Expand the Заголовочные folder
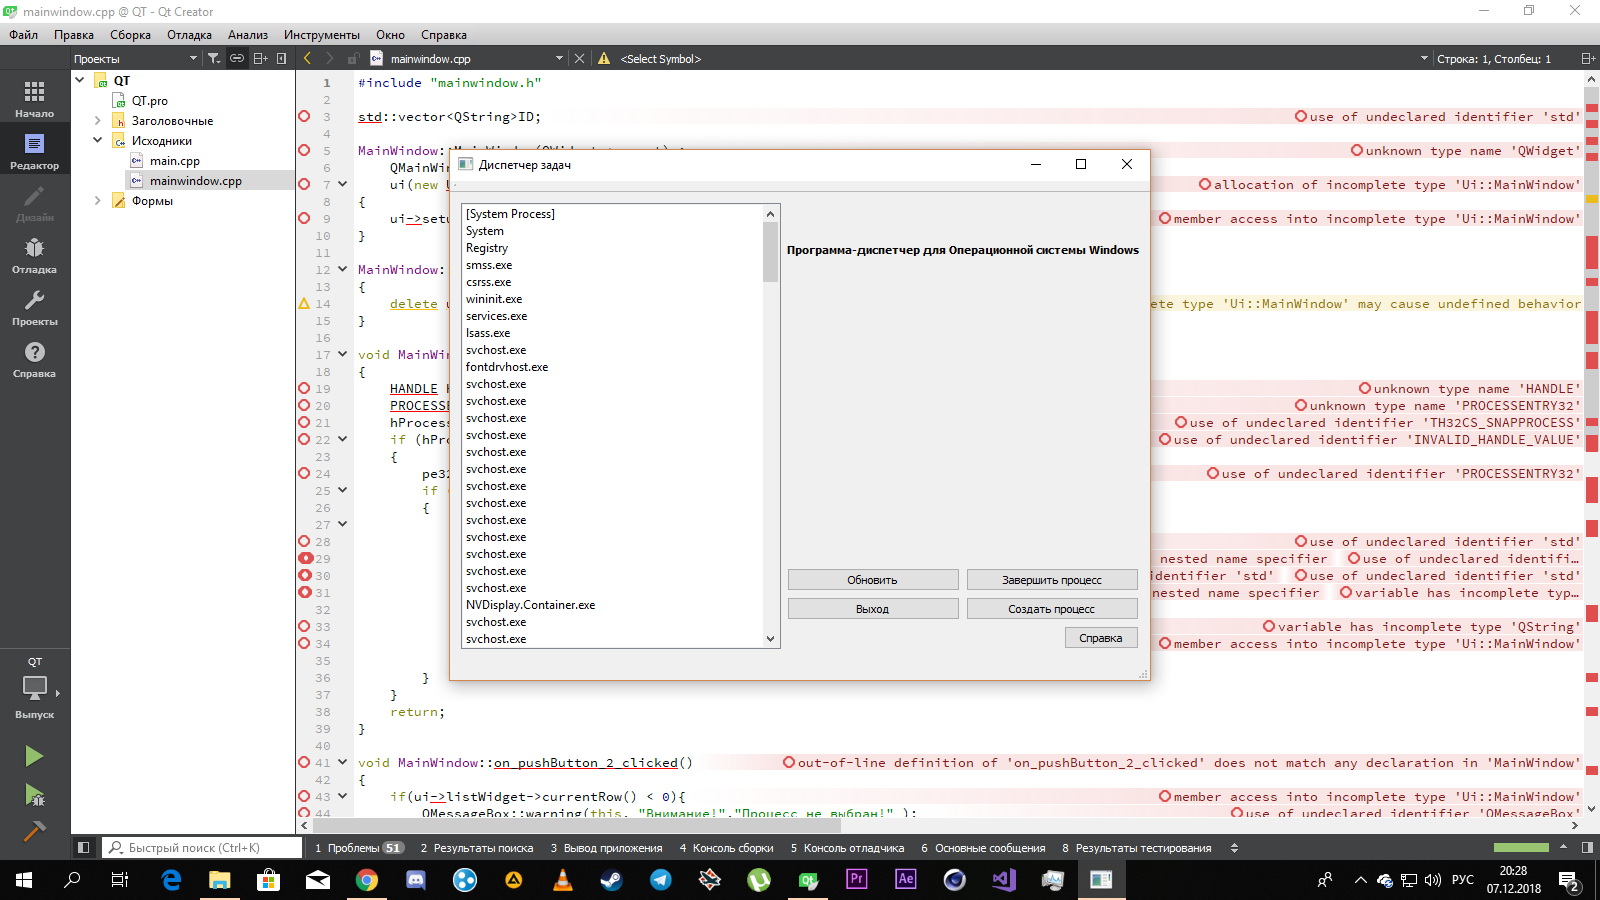This screenshot has height=900, width=1600. [98, 121]
